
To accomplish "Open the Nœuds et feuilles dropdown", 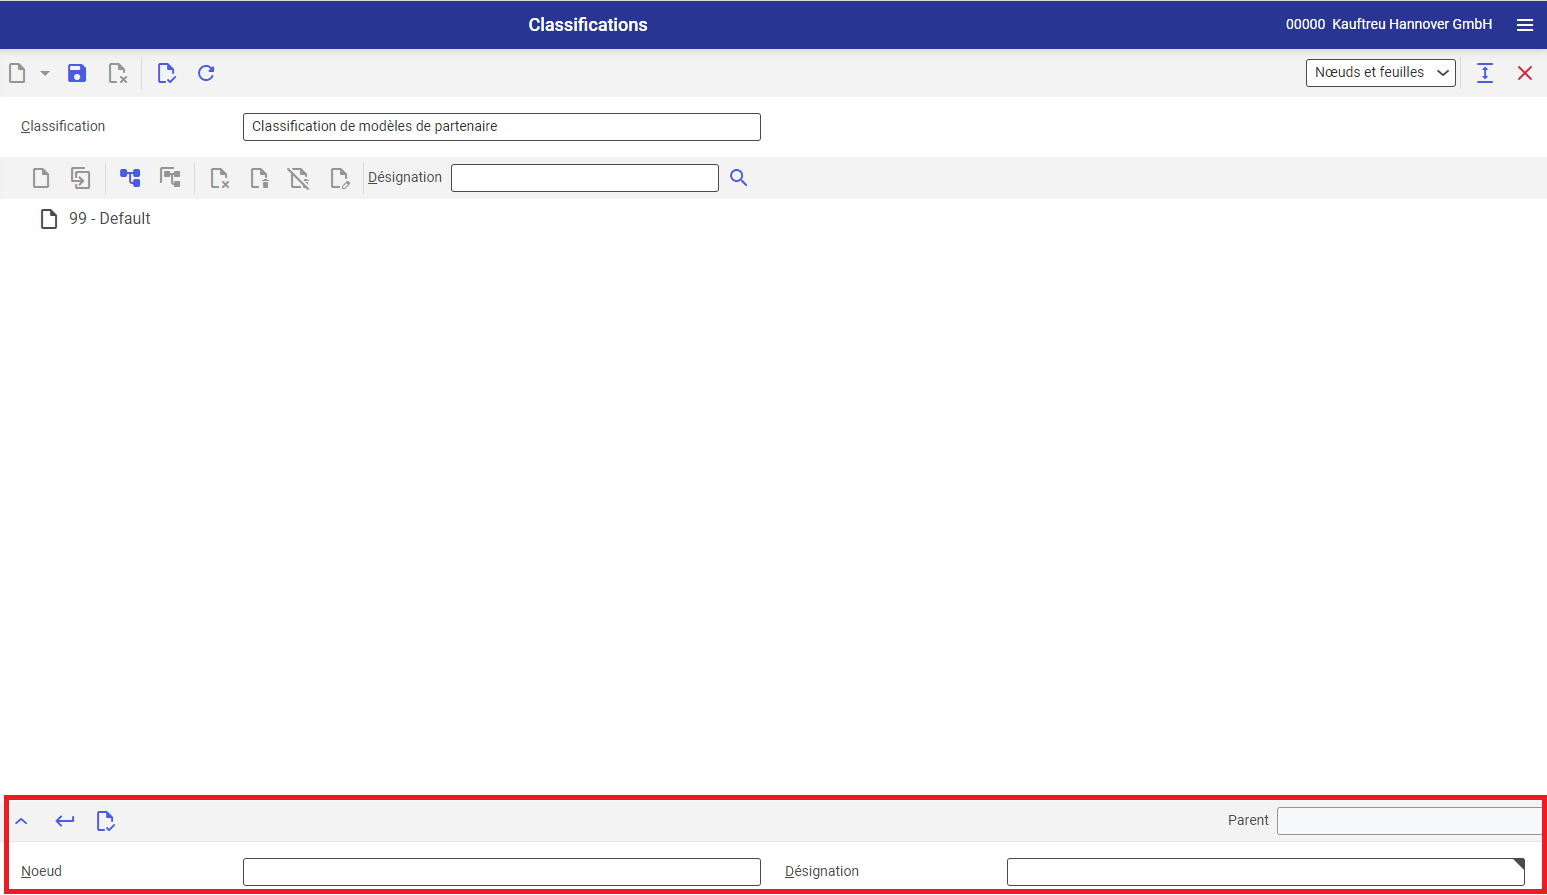I will click(1380, 73).
